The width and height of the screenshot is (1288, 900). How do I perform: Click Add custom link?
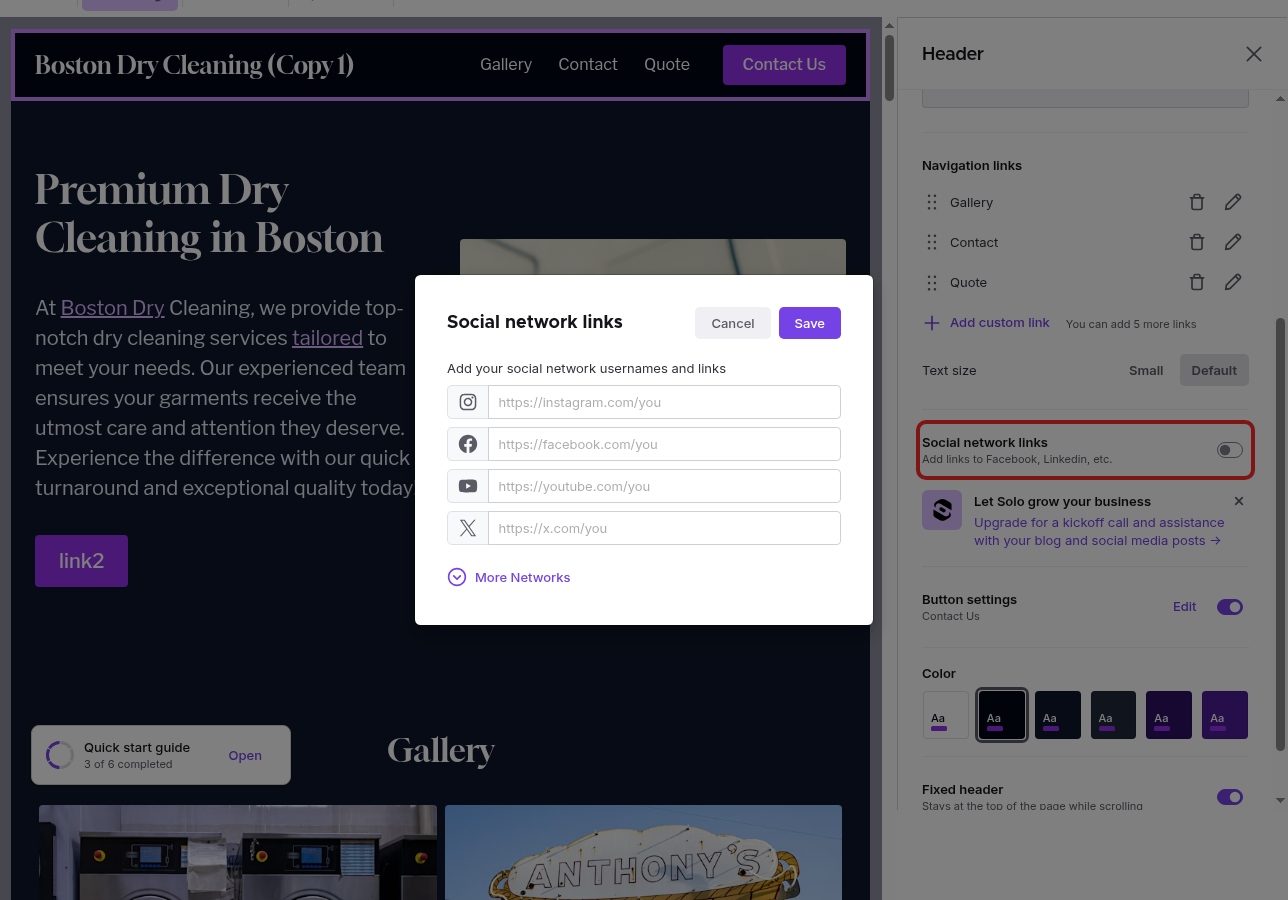(x=1000, y=323)
